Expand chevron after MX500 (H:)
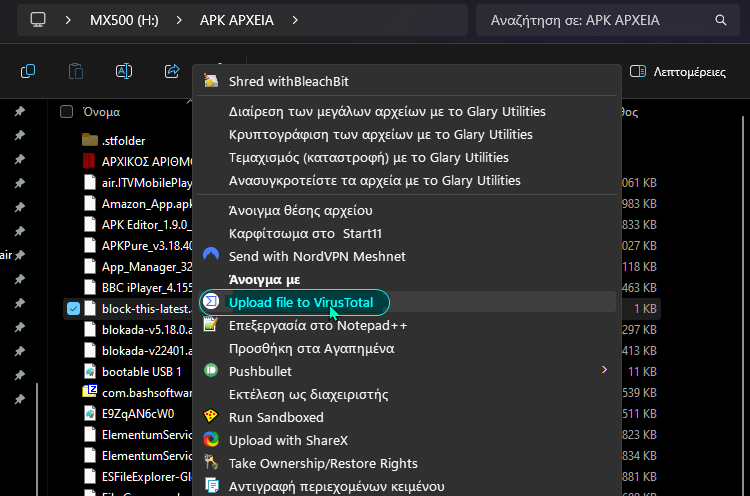The height and width of the screenshot is (496, 750). pos(179,20)
